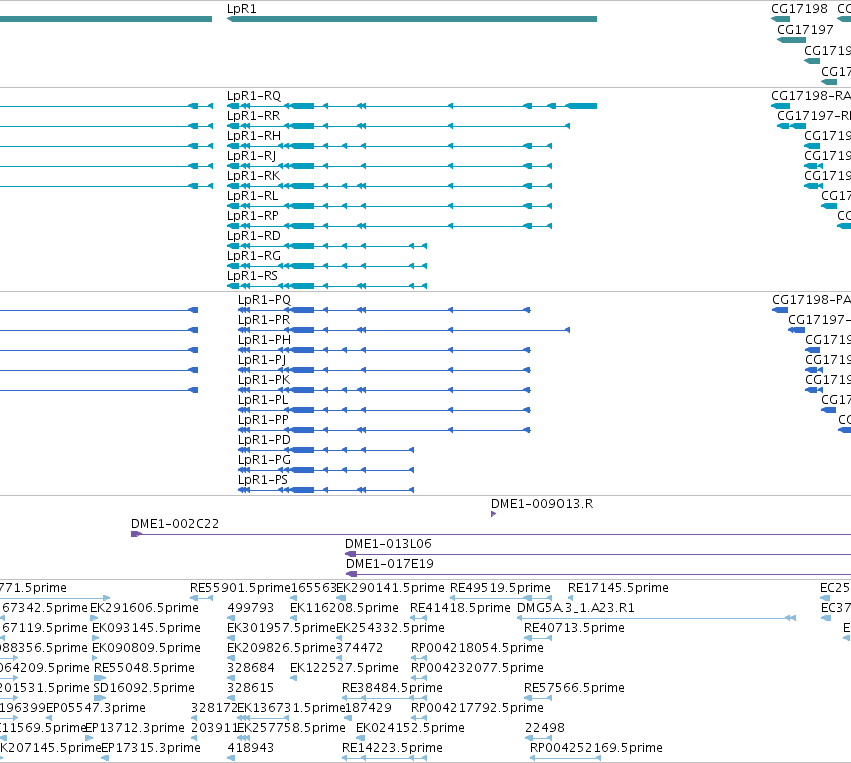Select EST RP004252169.5prime
Image resolution: width=851 pixels, height=763 pixels.
pyautogui.click(x=596, y=748)
